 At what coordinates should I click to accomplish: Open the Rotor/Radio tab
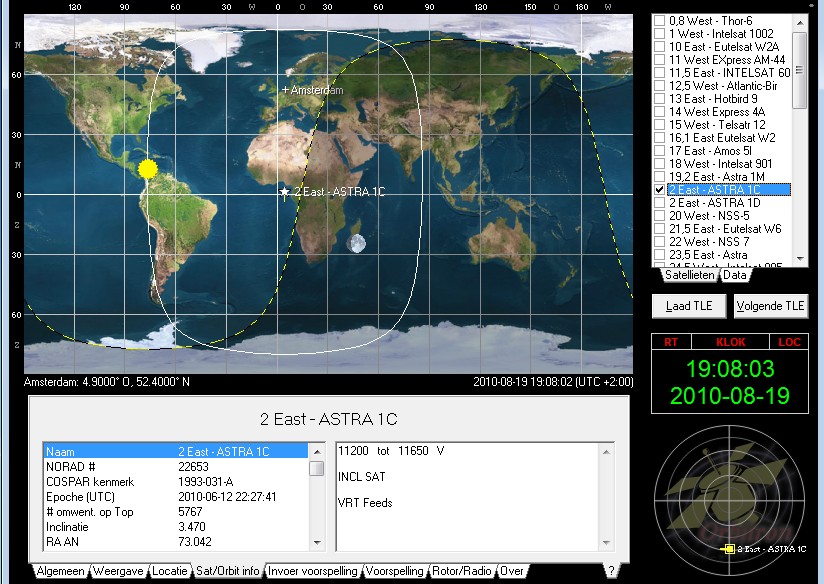point(461,571)
